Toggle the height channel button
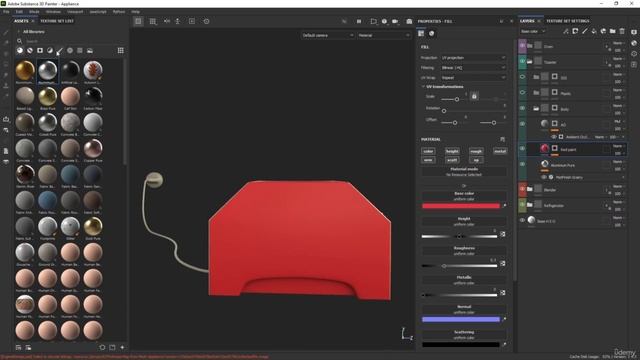The image size is (640, 360). click(452, 151)
